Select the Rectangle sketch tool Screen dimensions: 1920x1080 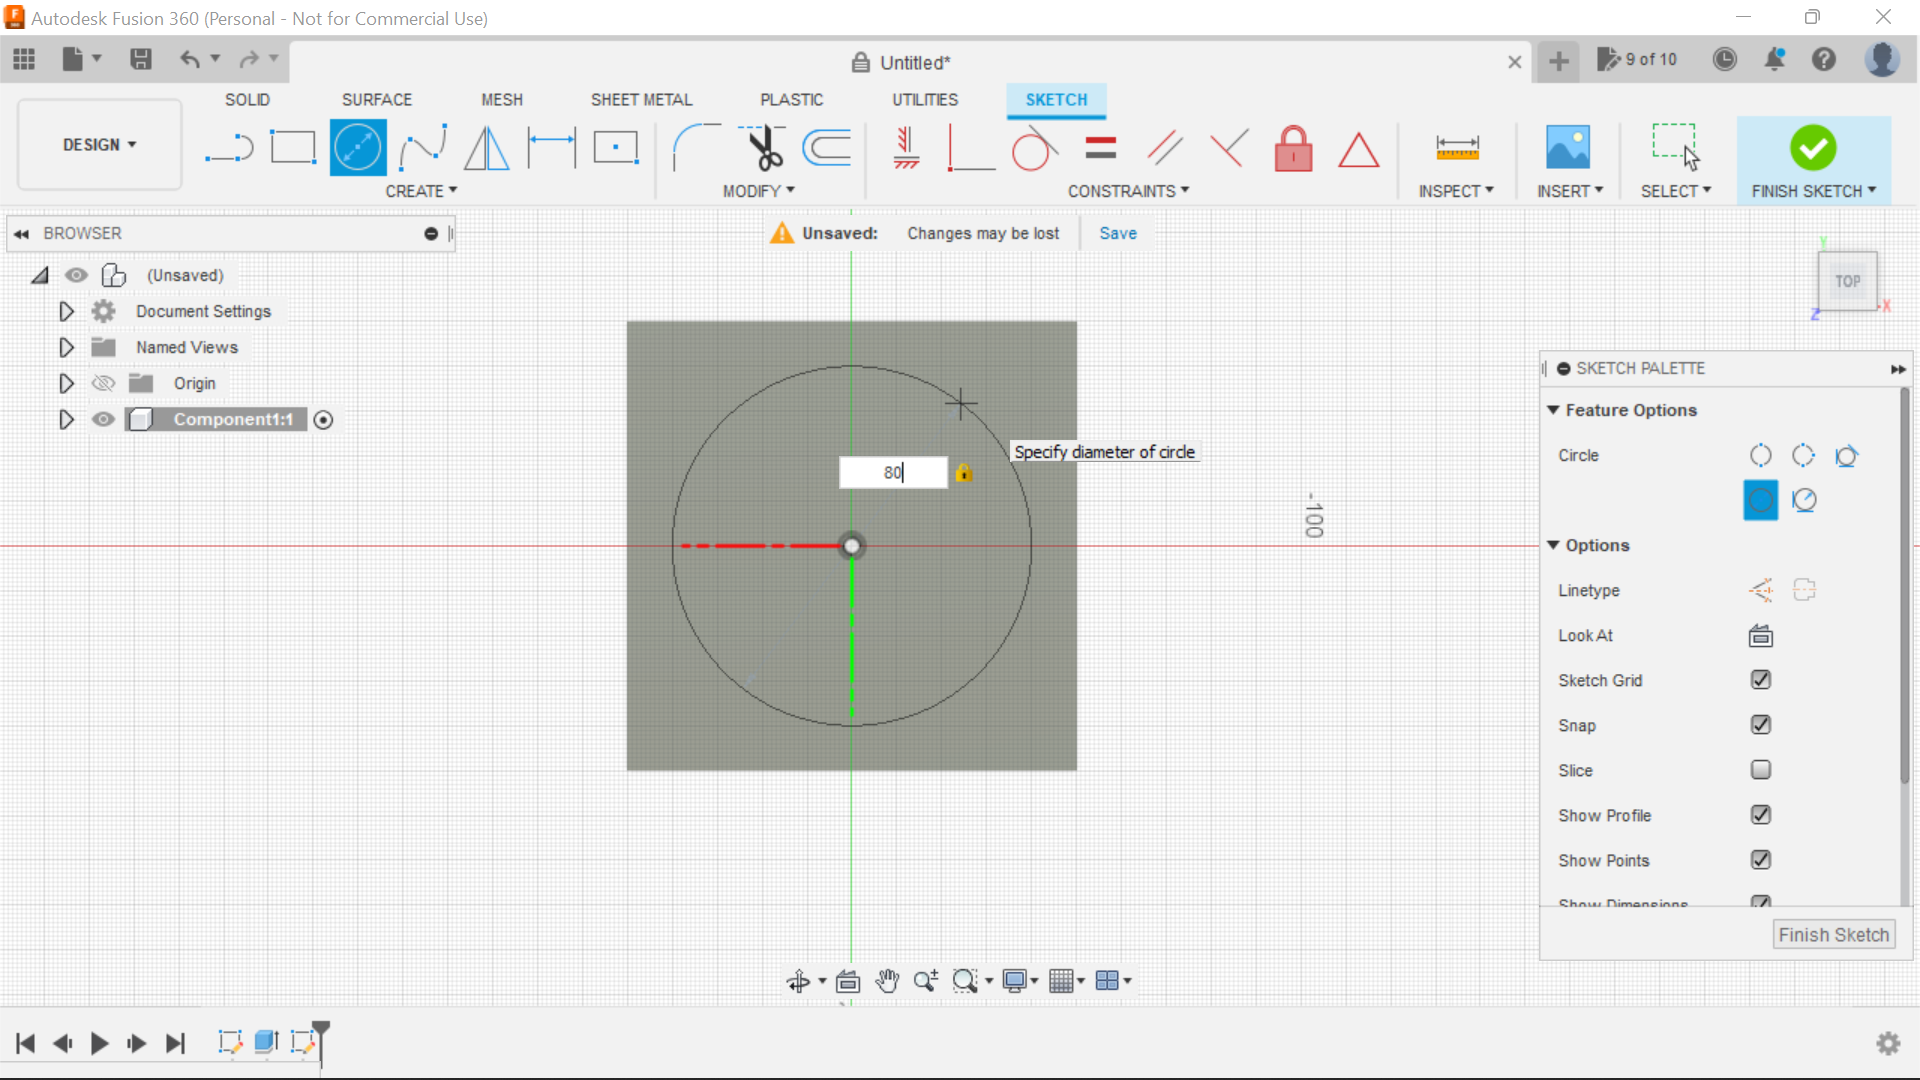click(x=293, y=148)
